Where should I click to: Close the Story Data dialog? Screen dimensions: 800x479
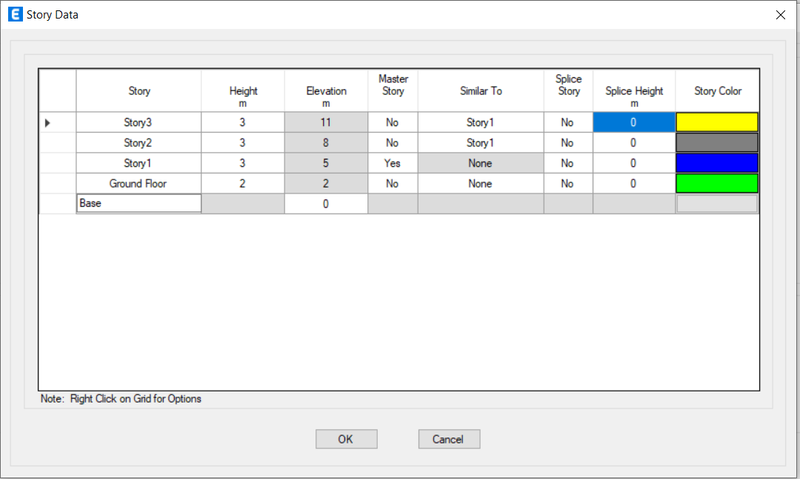pos(780,15)
